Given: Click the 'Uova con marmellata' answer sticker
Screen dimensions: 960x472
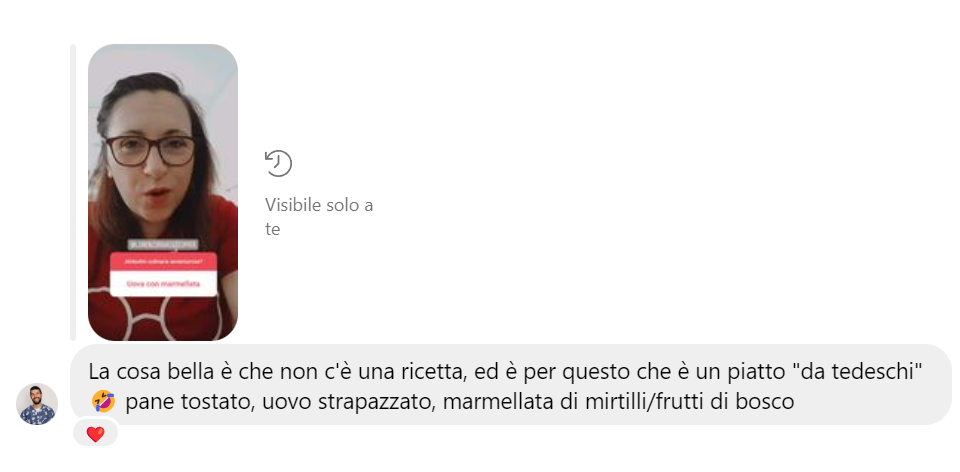Looking at the screenshot, I should [x=163, y=284].
